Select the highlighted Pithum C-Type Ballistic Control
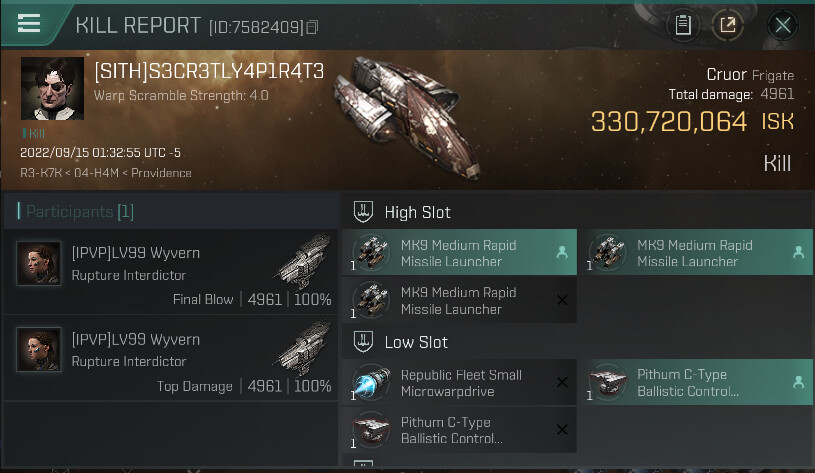Image resolution: width=815 pixels, height=473 pixels. 697,383
